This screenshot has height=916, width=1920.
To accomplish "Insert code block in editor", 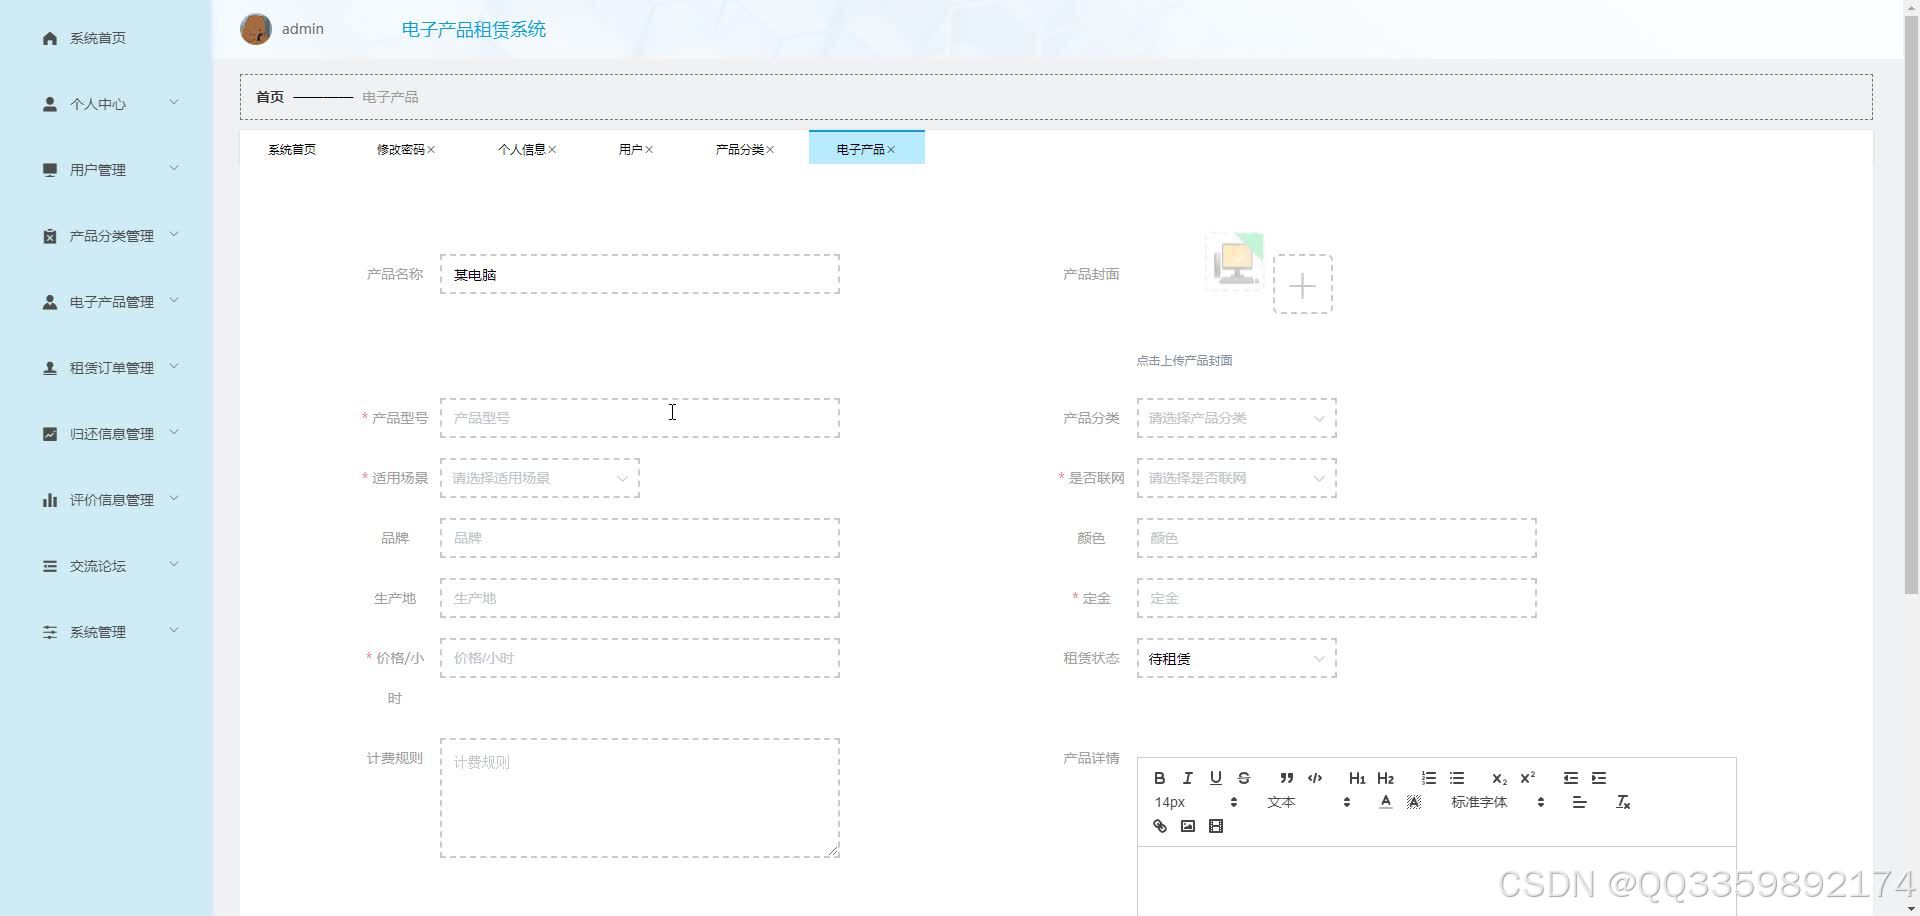I will click(x=1314, y=778).
